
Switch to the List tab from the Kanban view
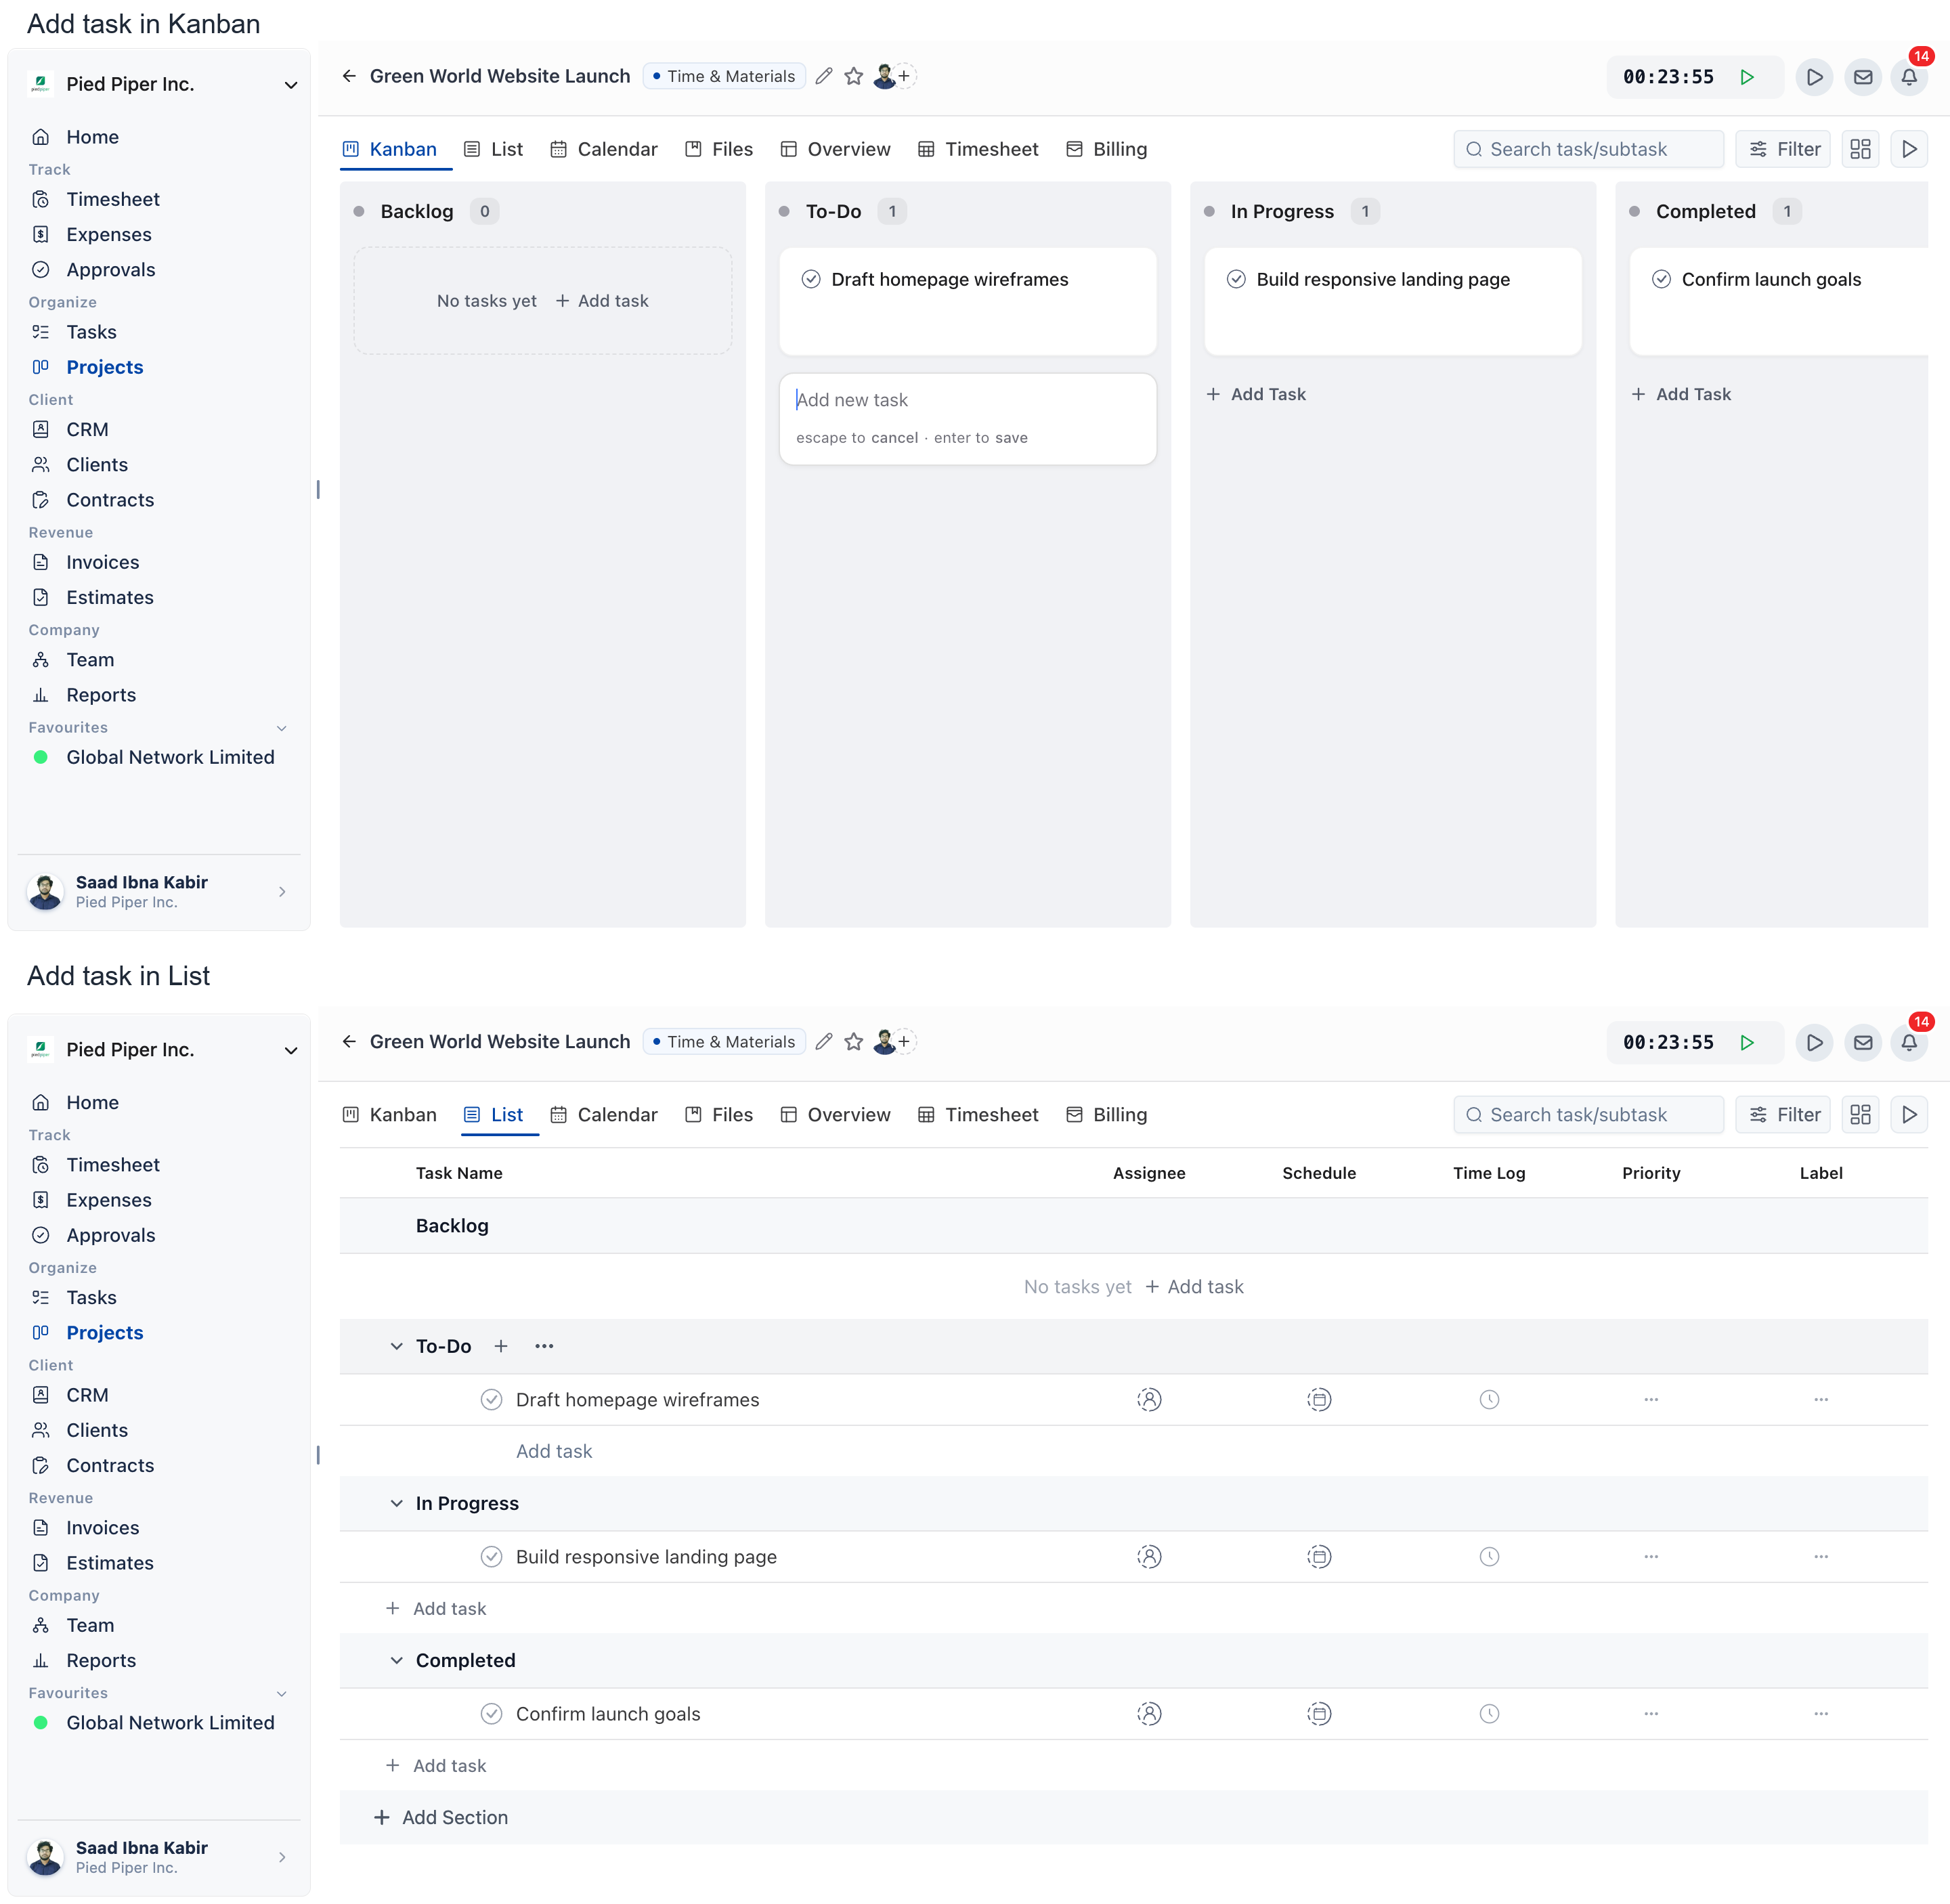click(x=494, y=149)
